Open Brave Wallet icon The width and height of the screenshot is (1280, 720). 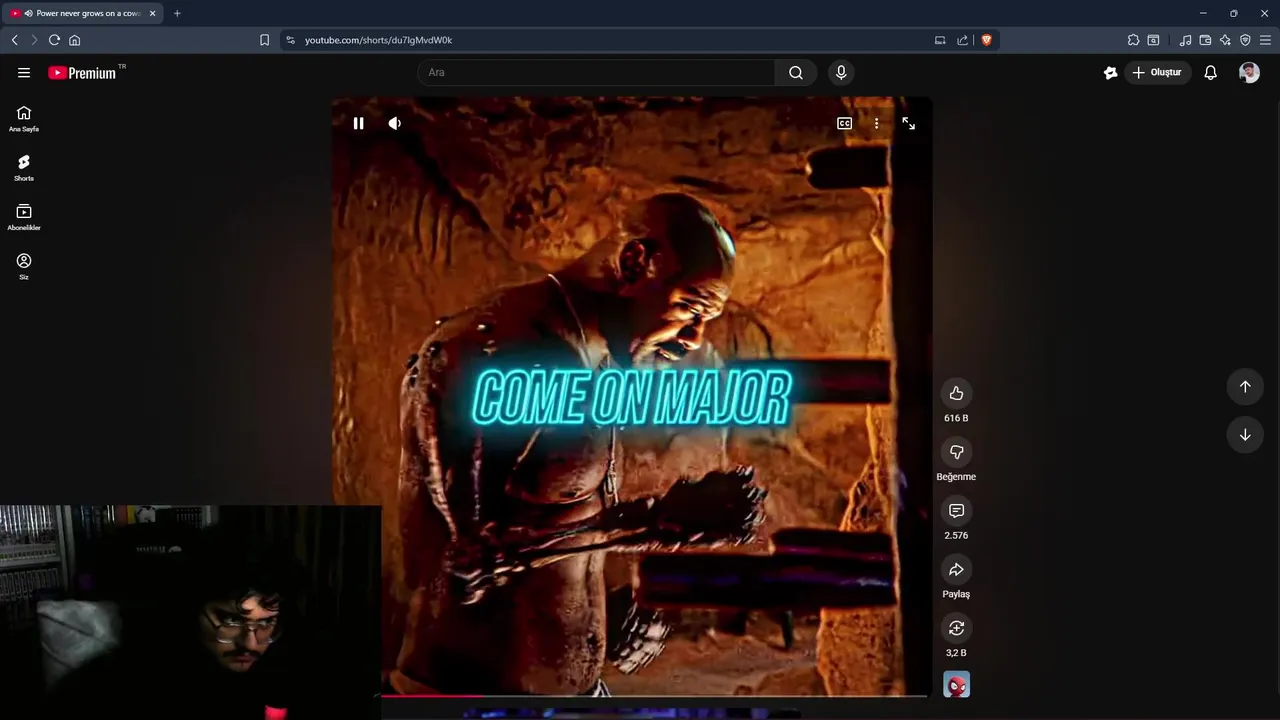tap(1205, 40)
